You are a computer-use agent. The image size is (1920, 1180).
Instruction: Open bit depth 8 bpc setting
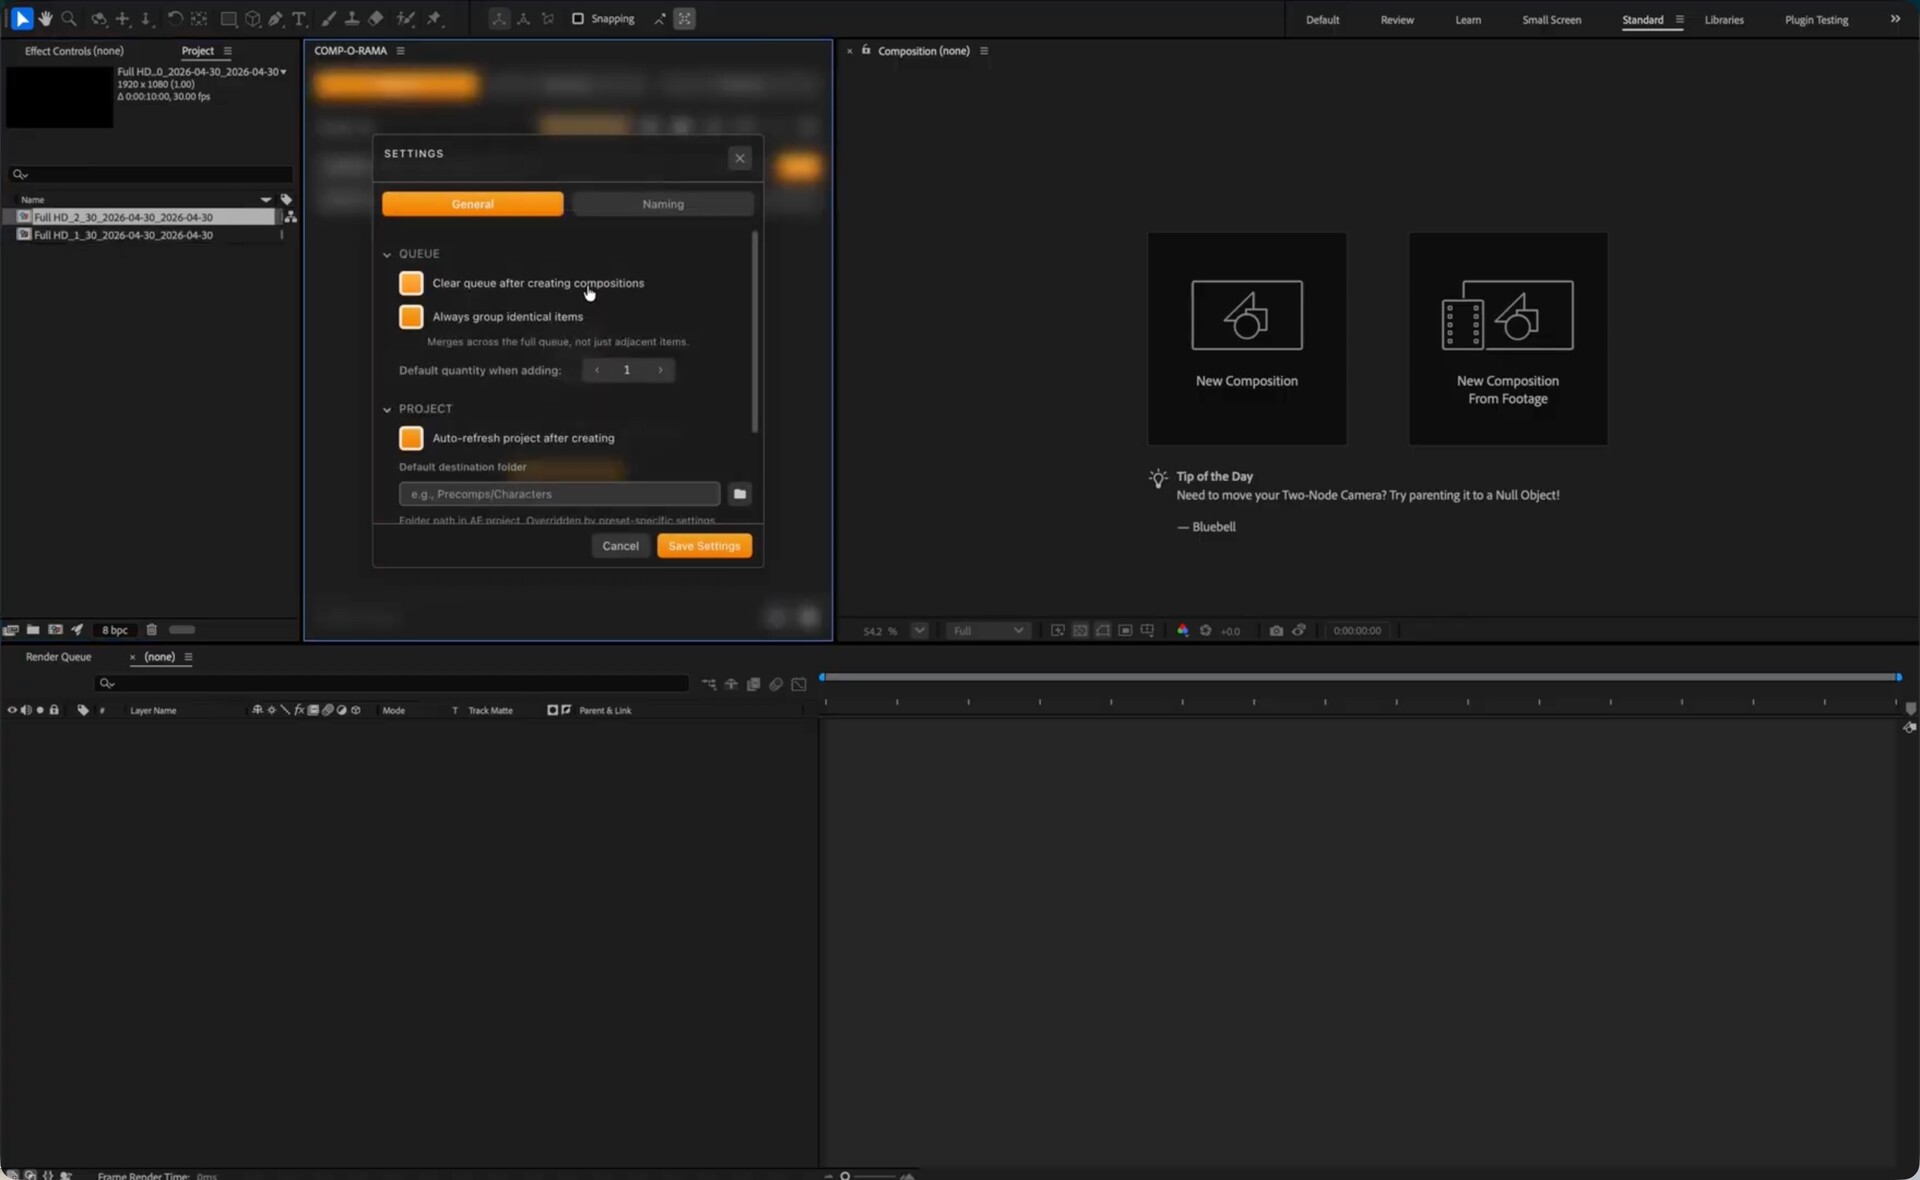tap(115, 630)
